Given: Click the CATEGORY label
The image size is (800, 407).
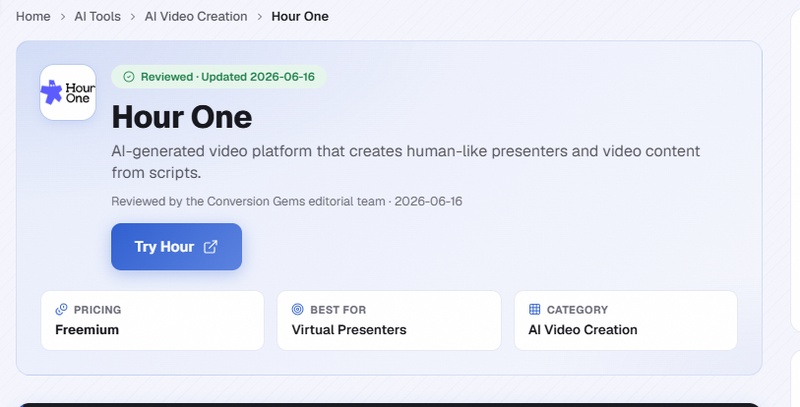Looking at the screenshot, I should click(577, 310).
